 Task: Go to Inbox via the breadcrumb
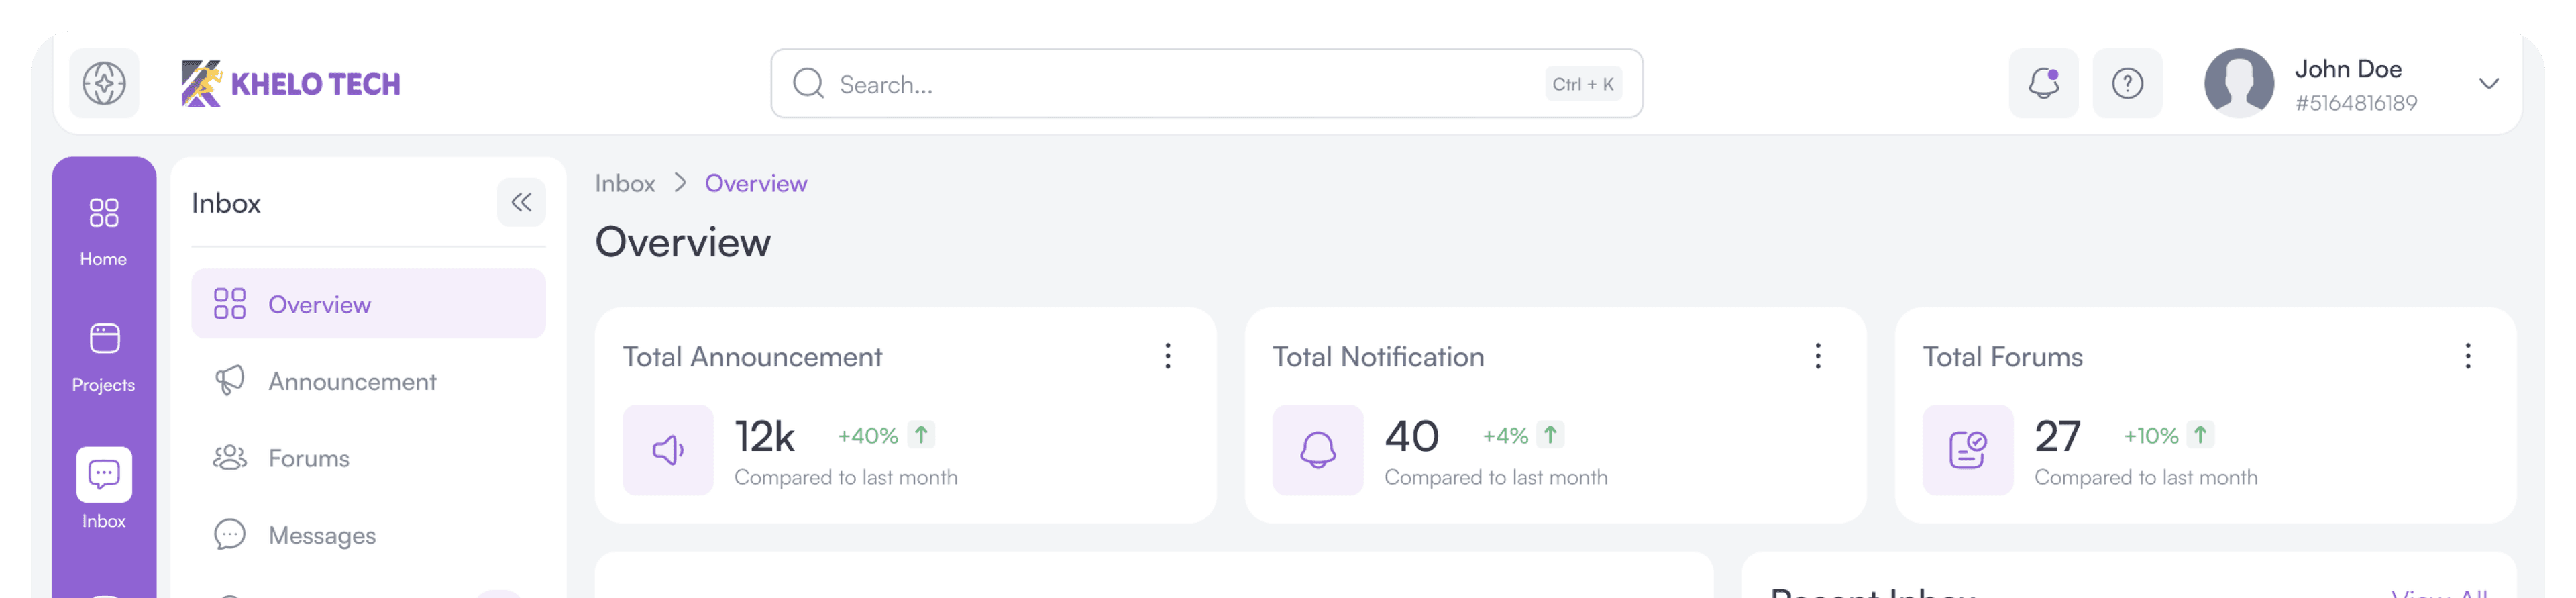(624, 183)
